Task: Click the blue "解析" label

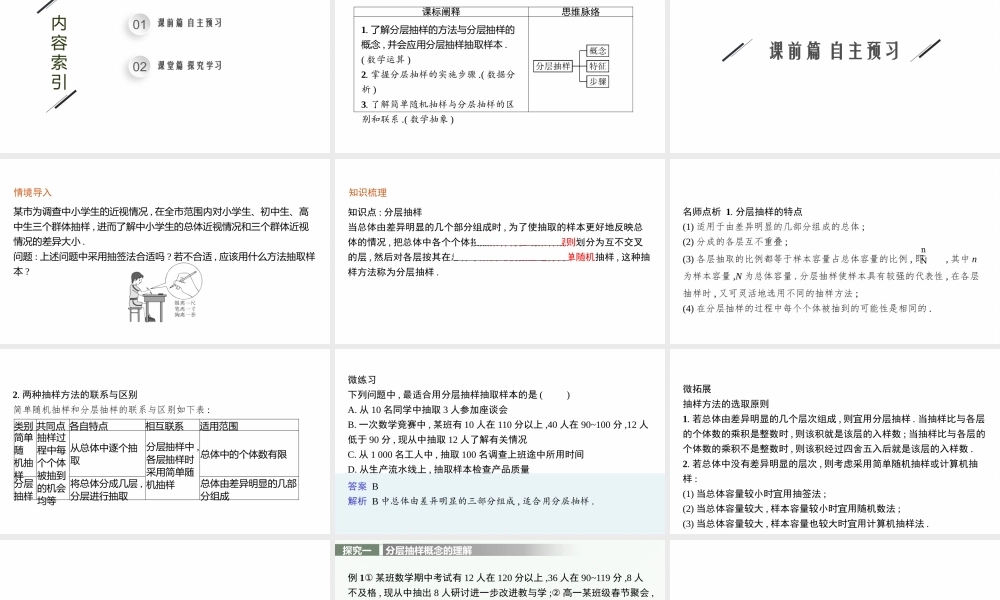Action: [x=356, y=500]
